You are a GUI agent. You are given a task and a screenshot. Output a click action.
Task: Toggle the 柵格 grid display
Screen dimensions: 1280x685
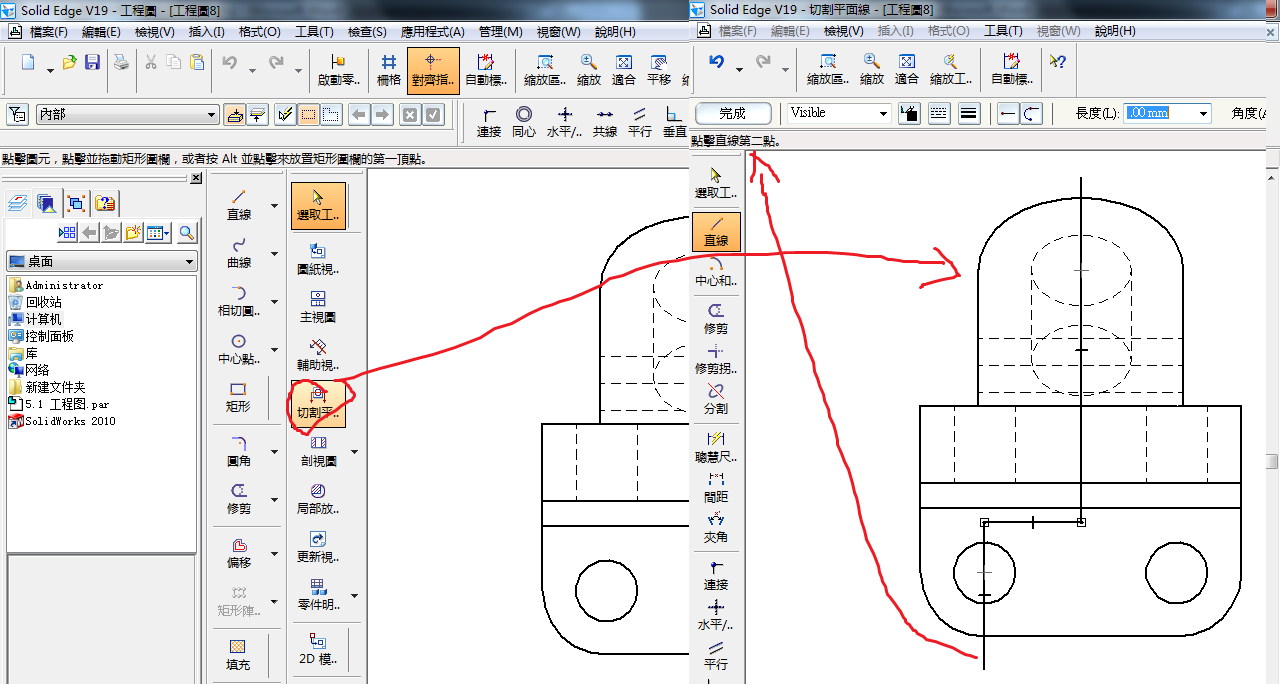[388, 70]
